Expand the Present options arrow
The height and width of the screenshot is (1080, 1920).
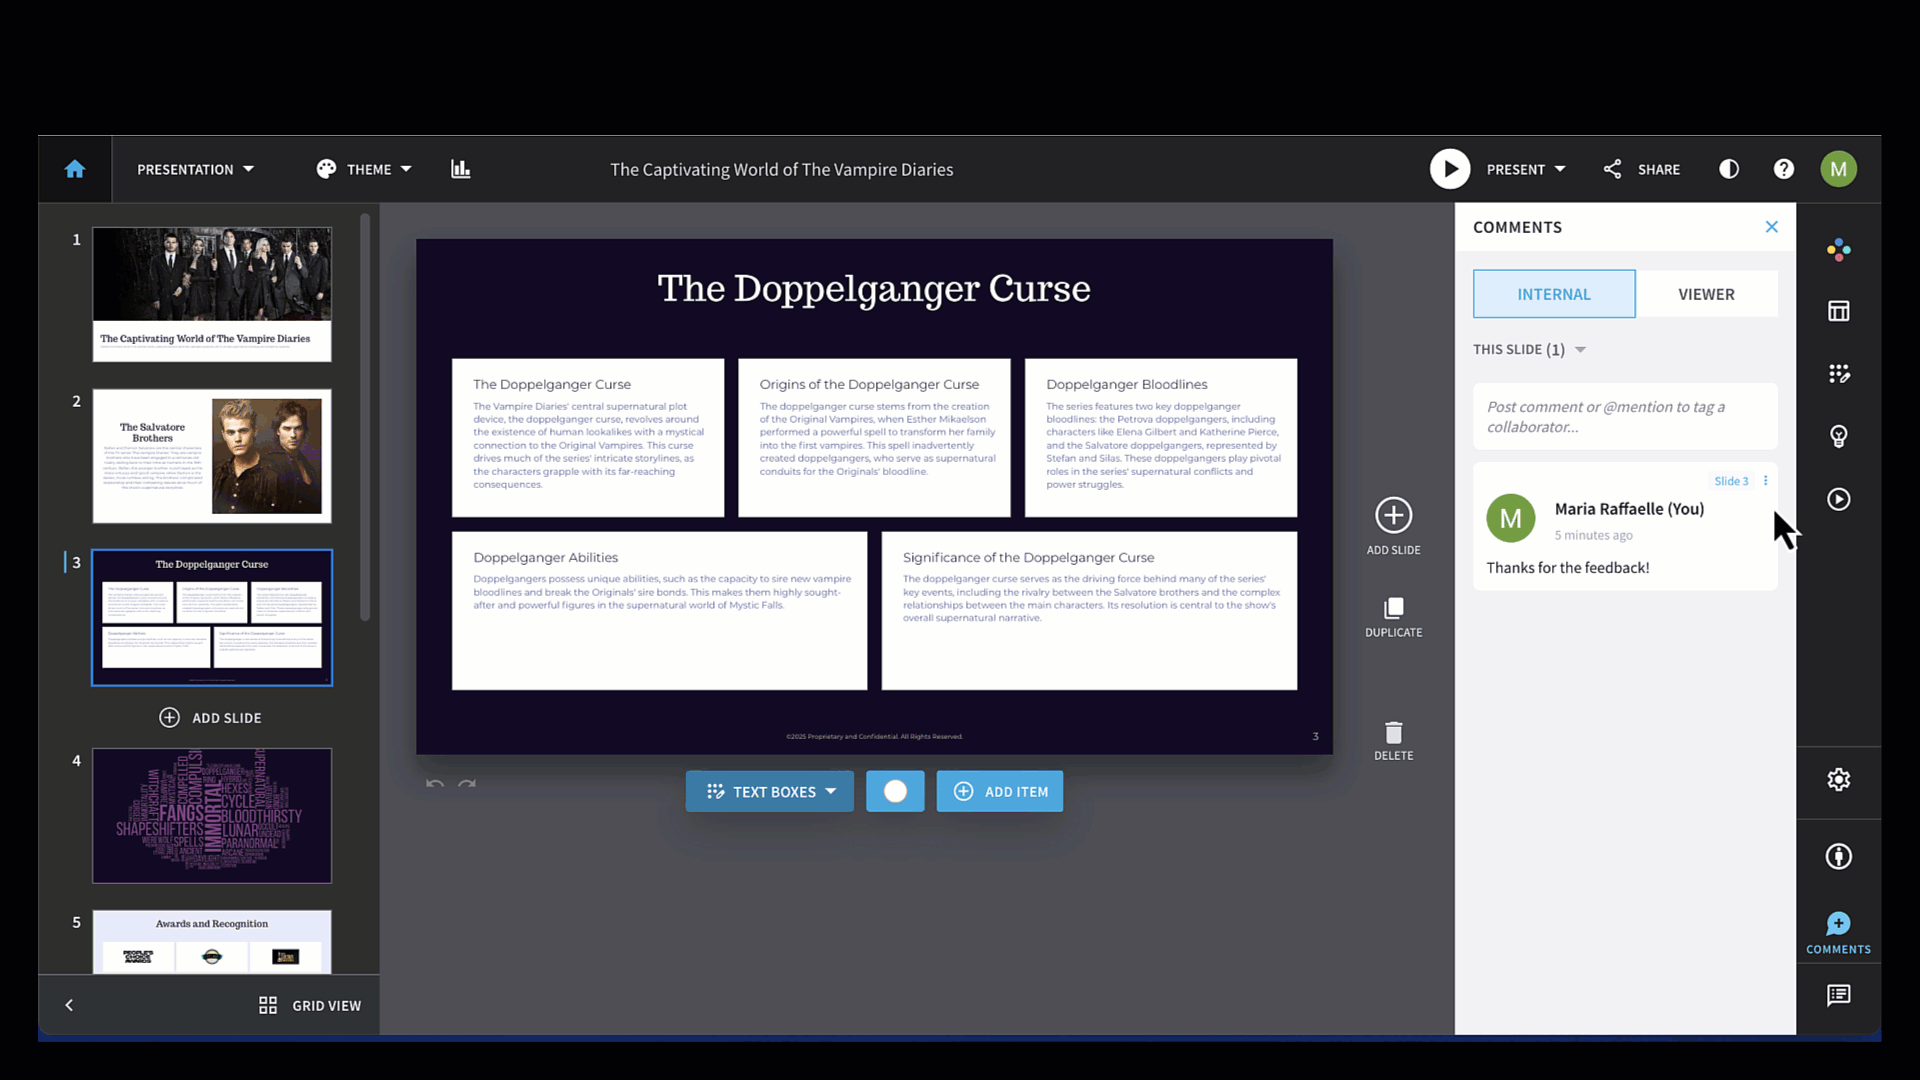pos(1560,170)
